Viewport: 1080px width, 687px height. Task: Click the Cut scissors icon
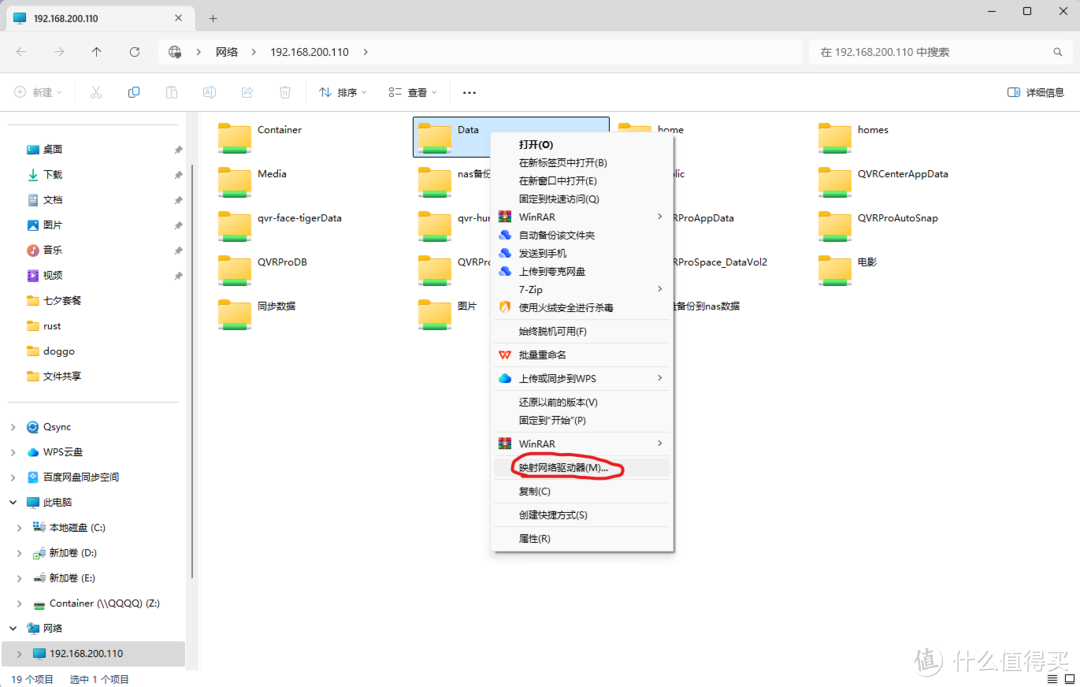pos(96,92)
